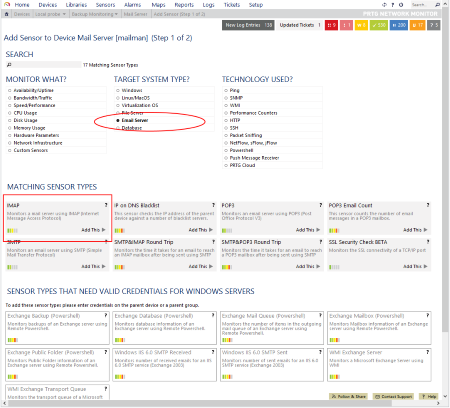450x408 pixels.
Task: Open help icon on IMAP sensor card
Action: 106,205
